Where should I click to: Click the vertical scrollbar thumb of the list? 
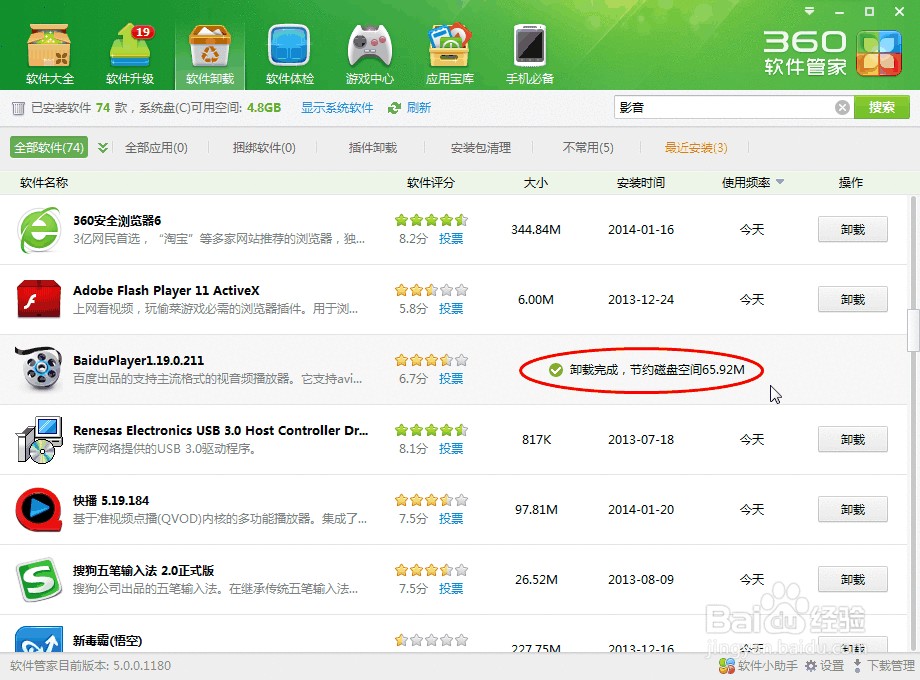tap(913, 330)
